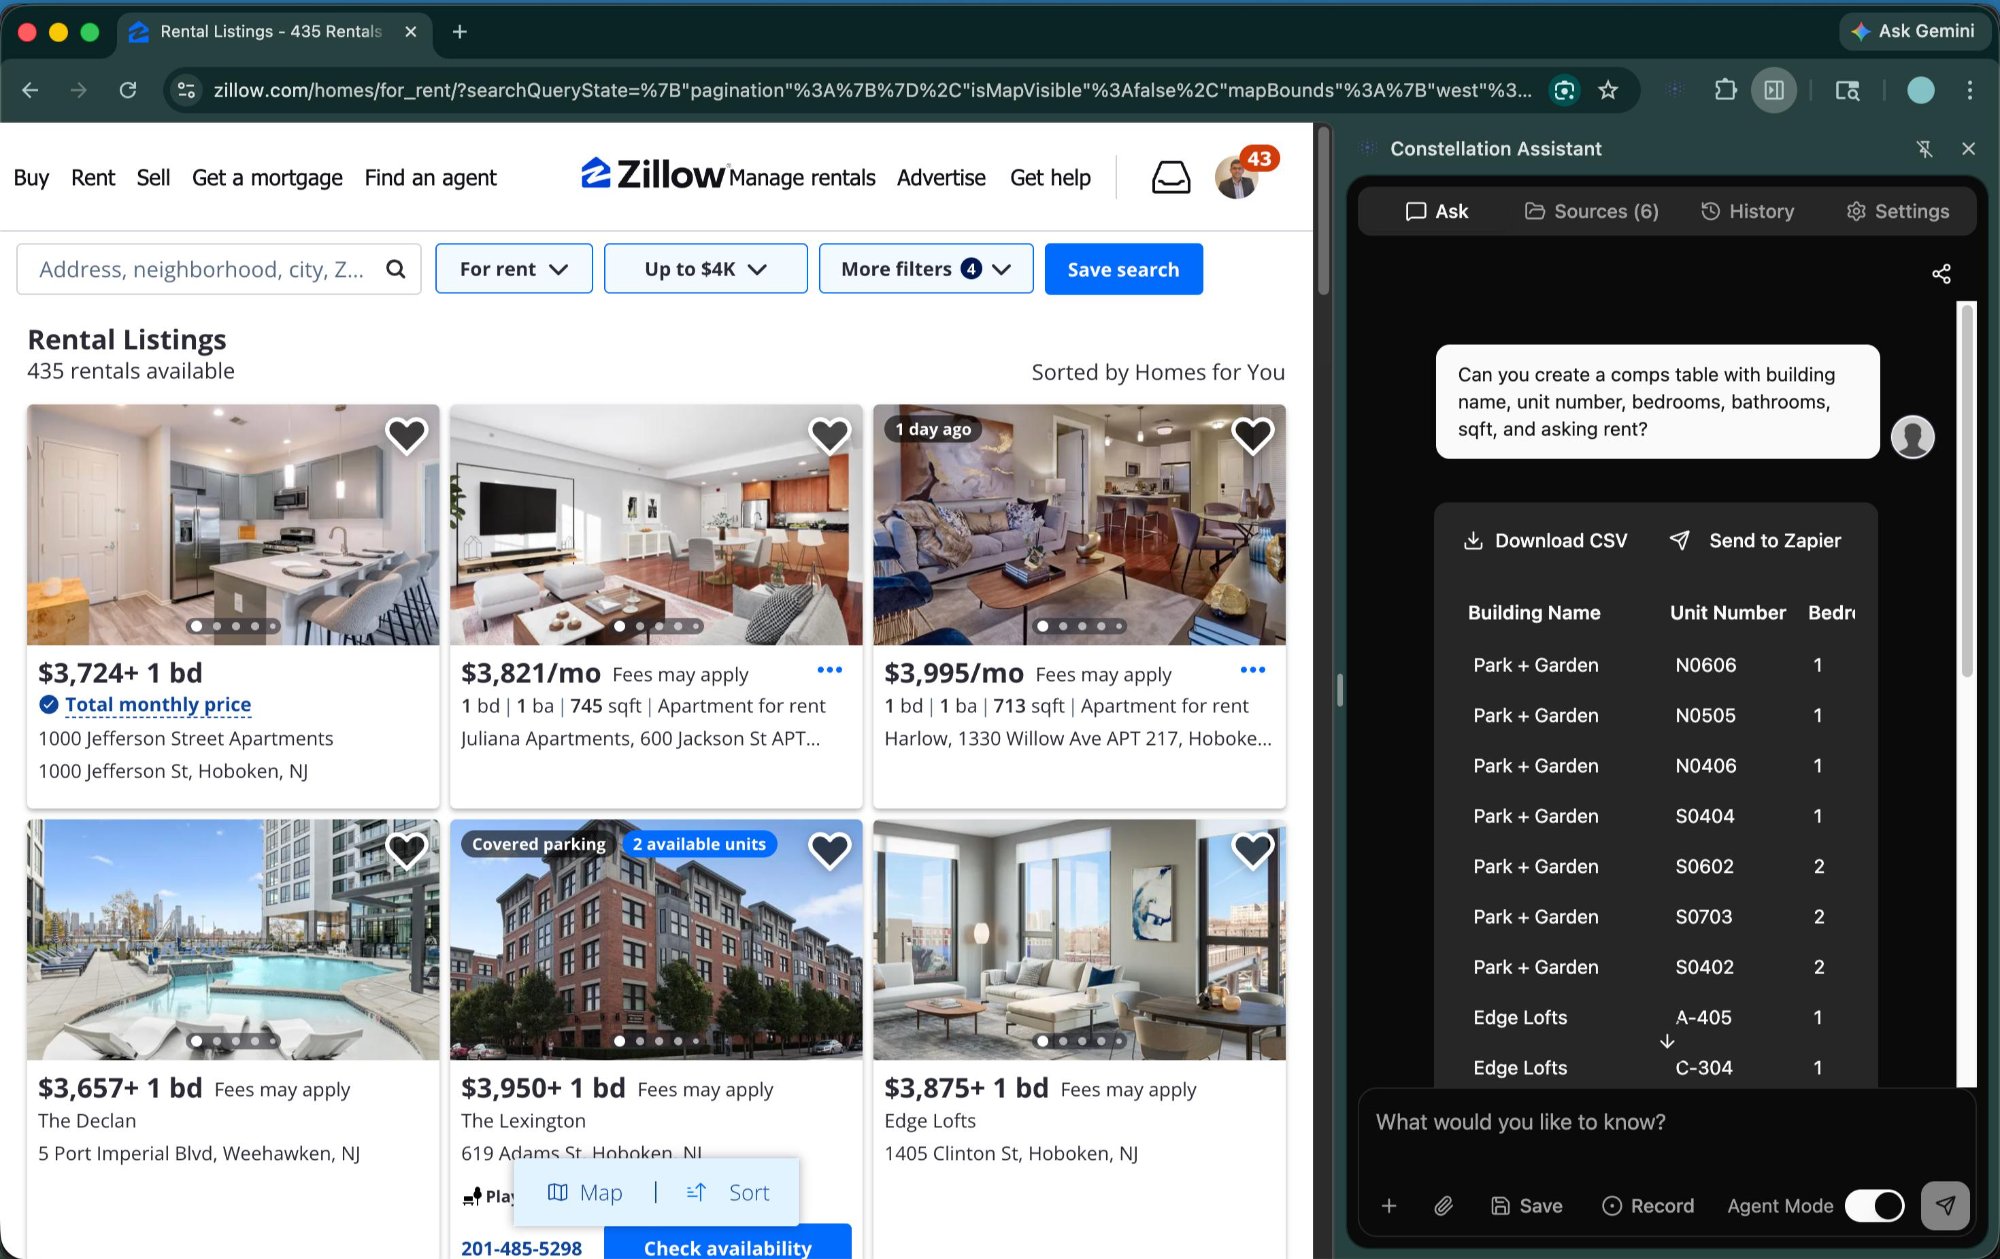
Task: Click Manage rentals link
Action: click(802, 178)
